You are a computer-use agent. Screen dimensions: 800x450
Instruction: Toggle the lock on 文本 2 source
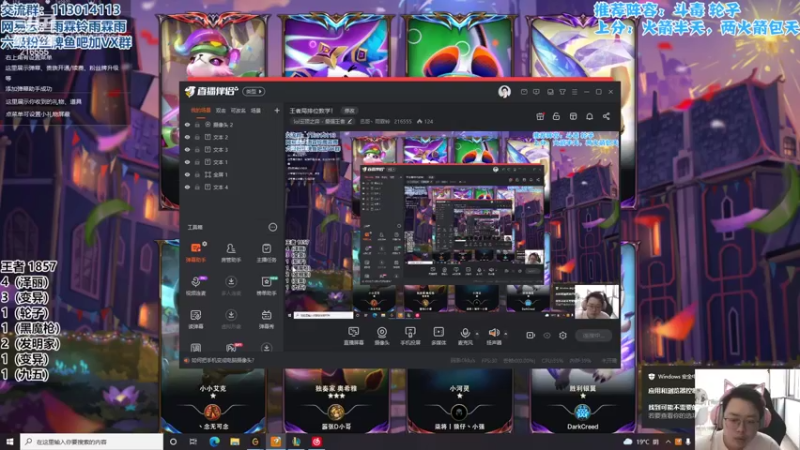pos(197,137)
